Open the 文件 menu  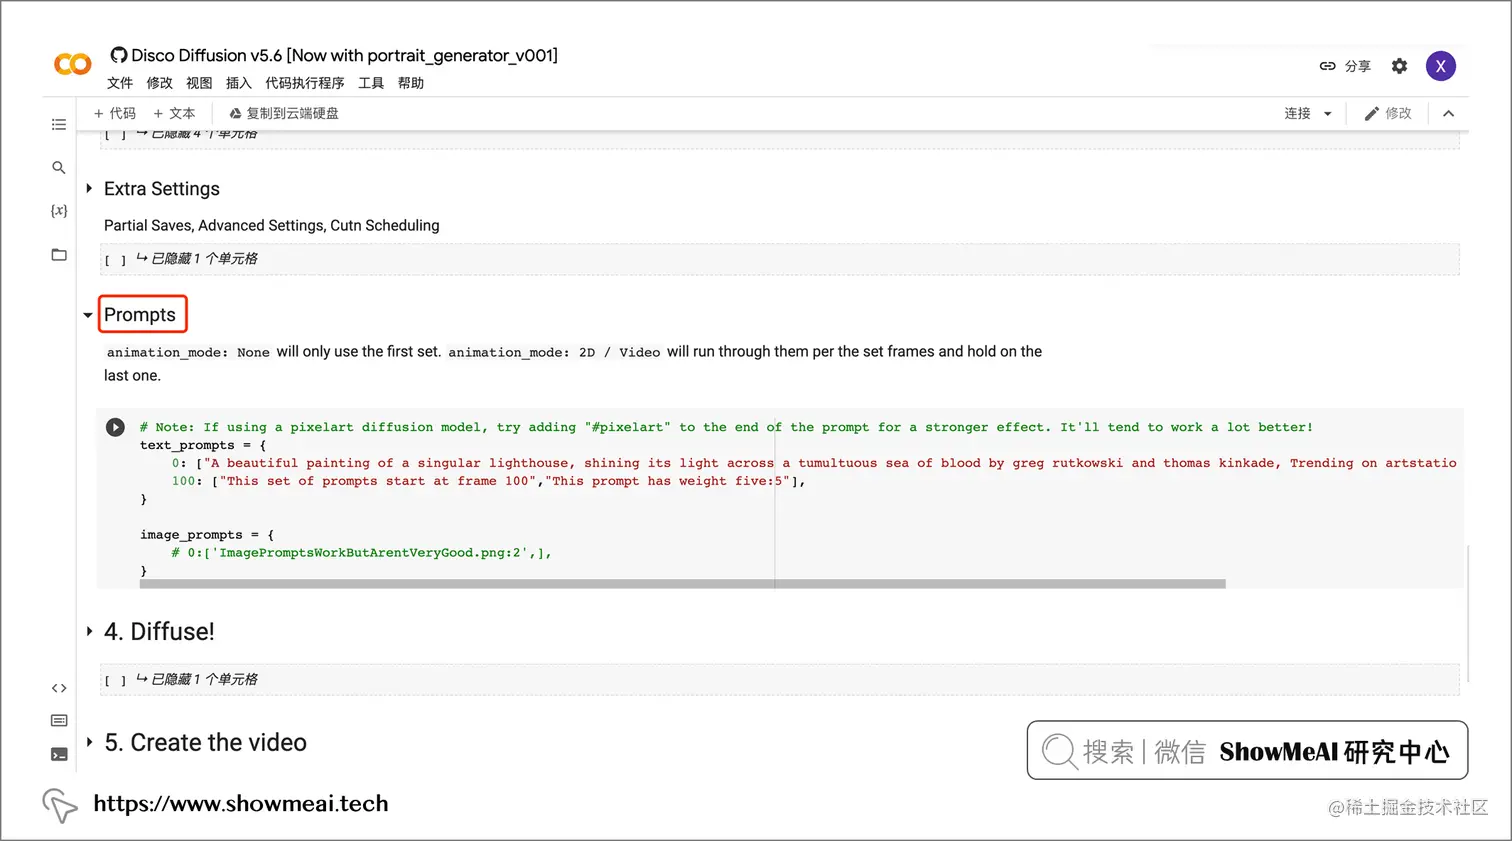[x=120, y=83]
